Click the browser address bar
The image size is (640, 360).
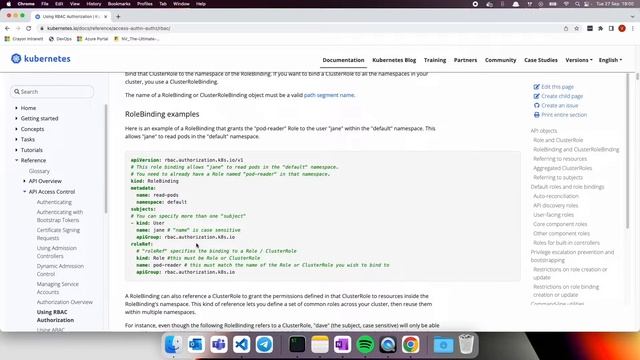coord(300,28)
